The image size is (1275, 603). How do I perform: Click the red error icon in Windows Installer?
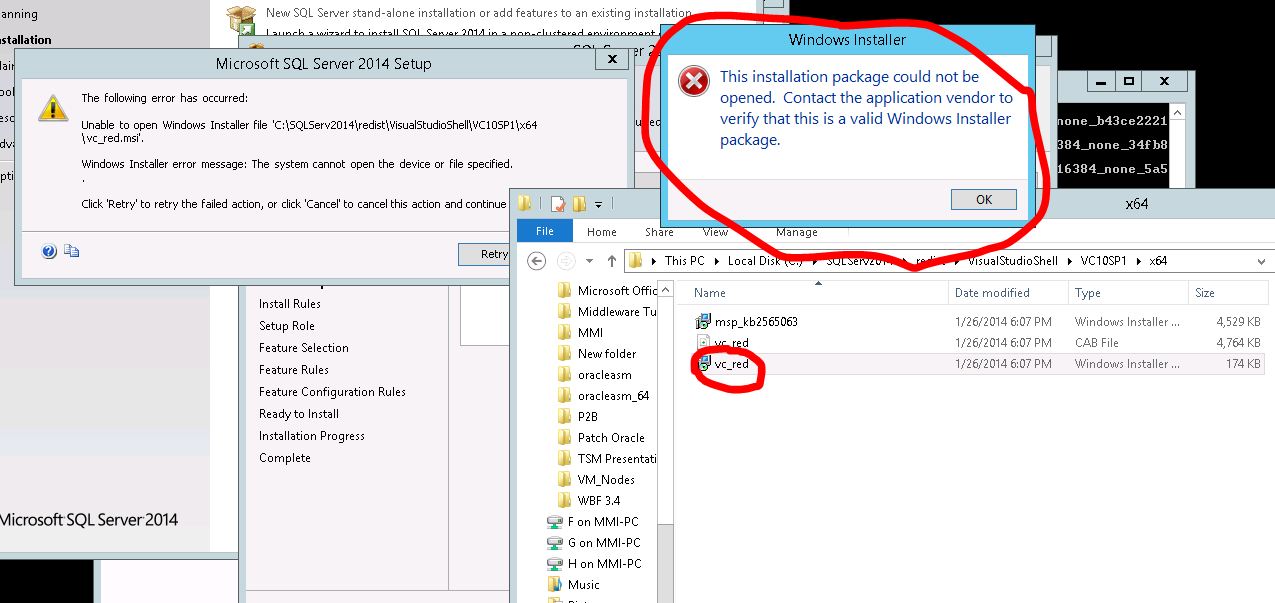coord(693,82)
